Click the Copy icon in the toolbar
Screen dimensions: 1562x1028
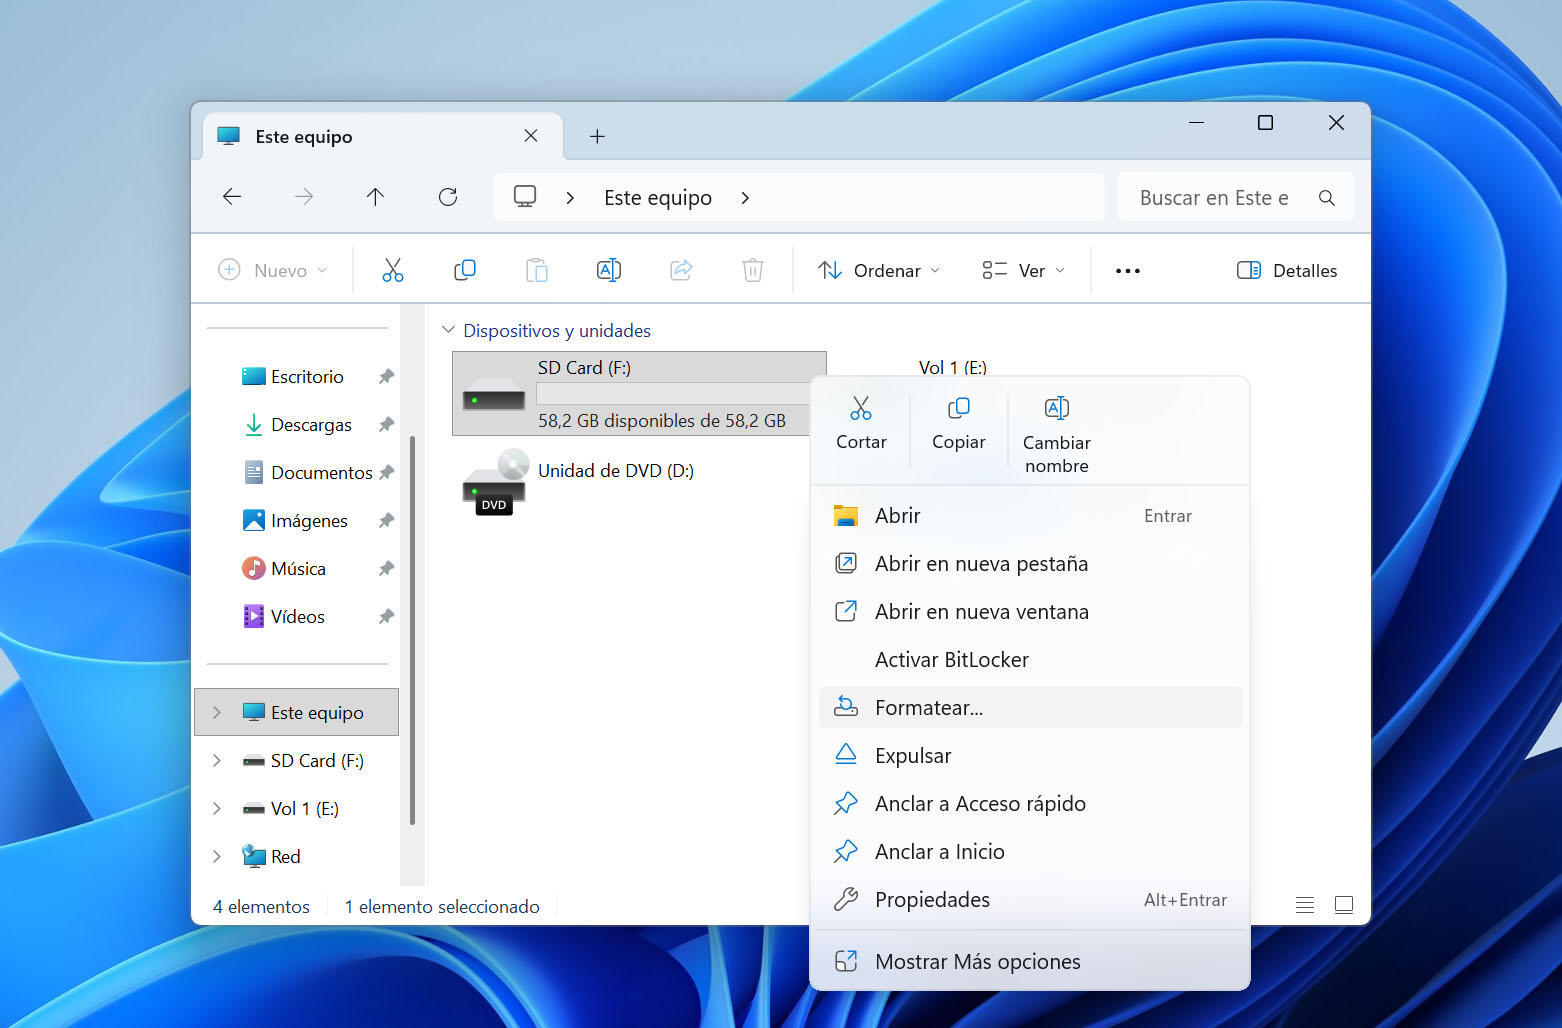(x=465, y=270)
